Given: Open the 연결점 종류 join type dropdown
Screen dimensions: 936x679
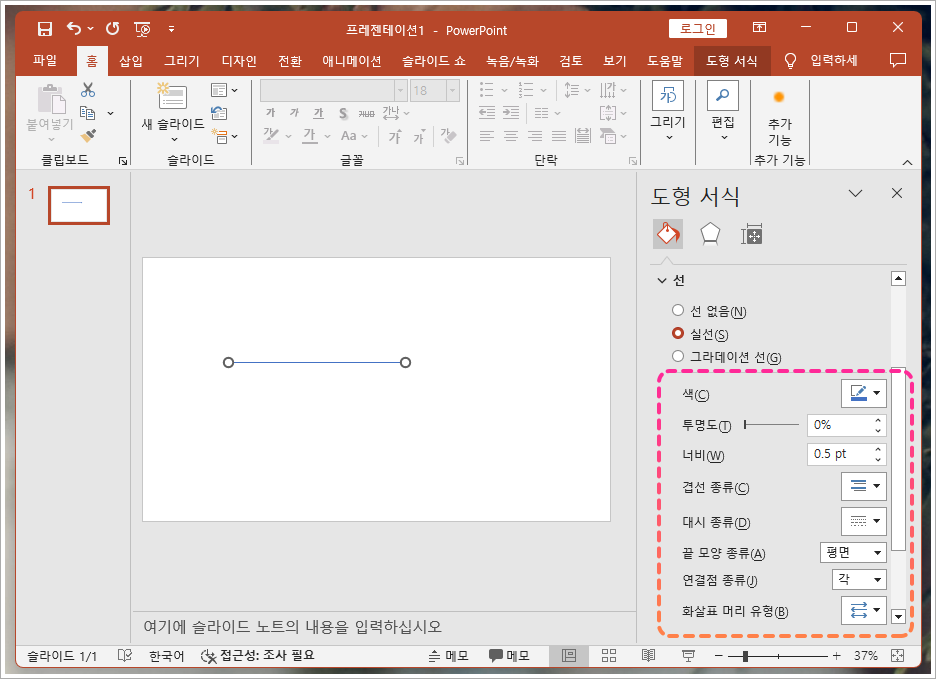Looking at the screenshot, I should click(859, 579).
